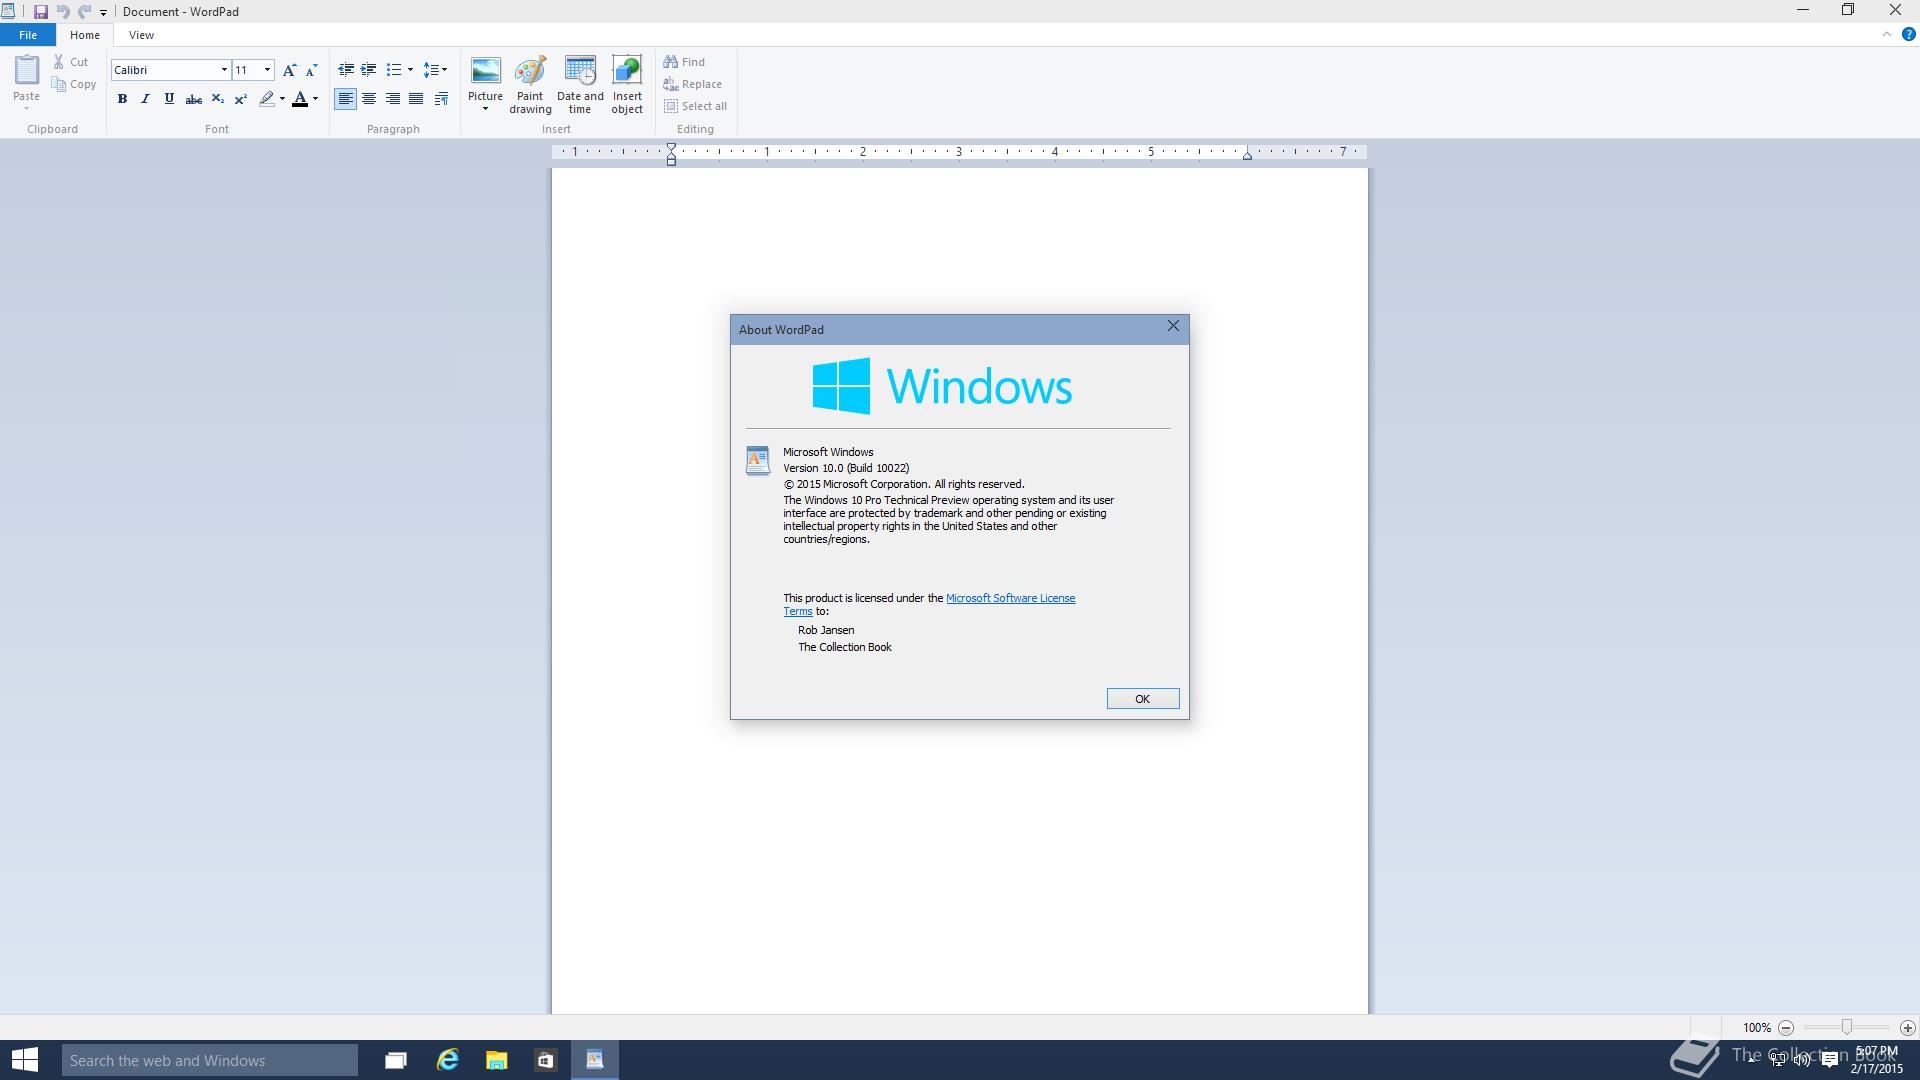Close the About WordPad dialog
Viewport: 1920px width, 1080px height.
coord(1173,326)
